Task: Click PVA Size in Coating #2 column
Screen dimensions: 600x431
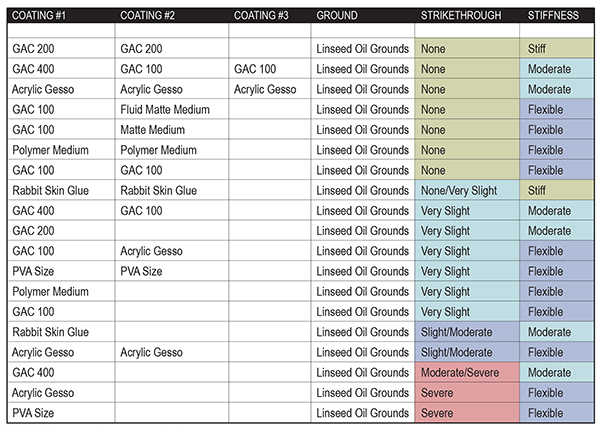Action: 171,271
